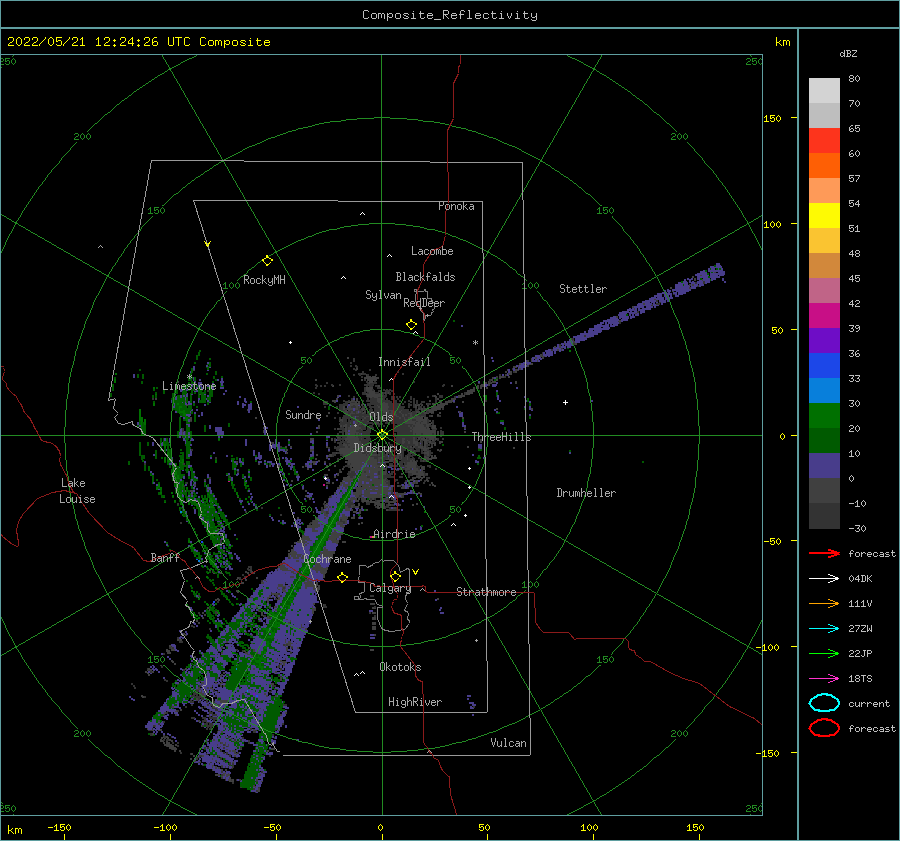Click the Blackfalds label
900x841 pixels.
coord(425,277)
